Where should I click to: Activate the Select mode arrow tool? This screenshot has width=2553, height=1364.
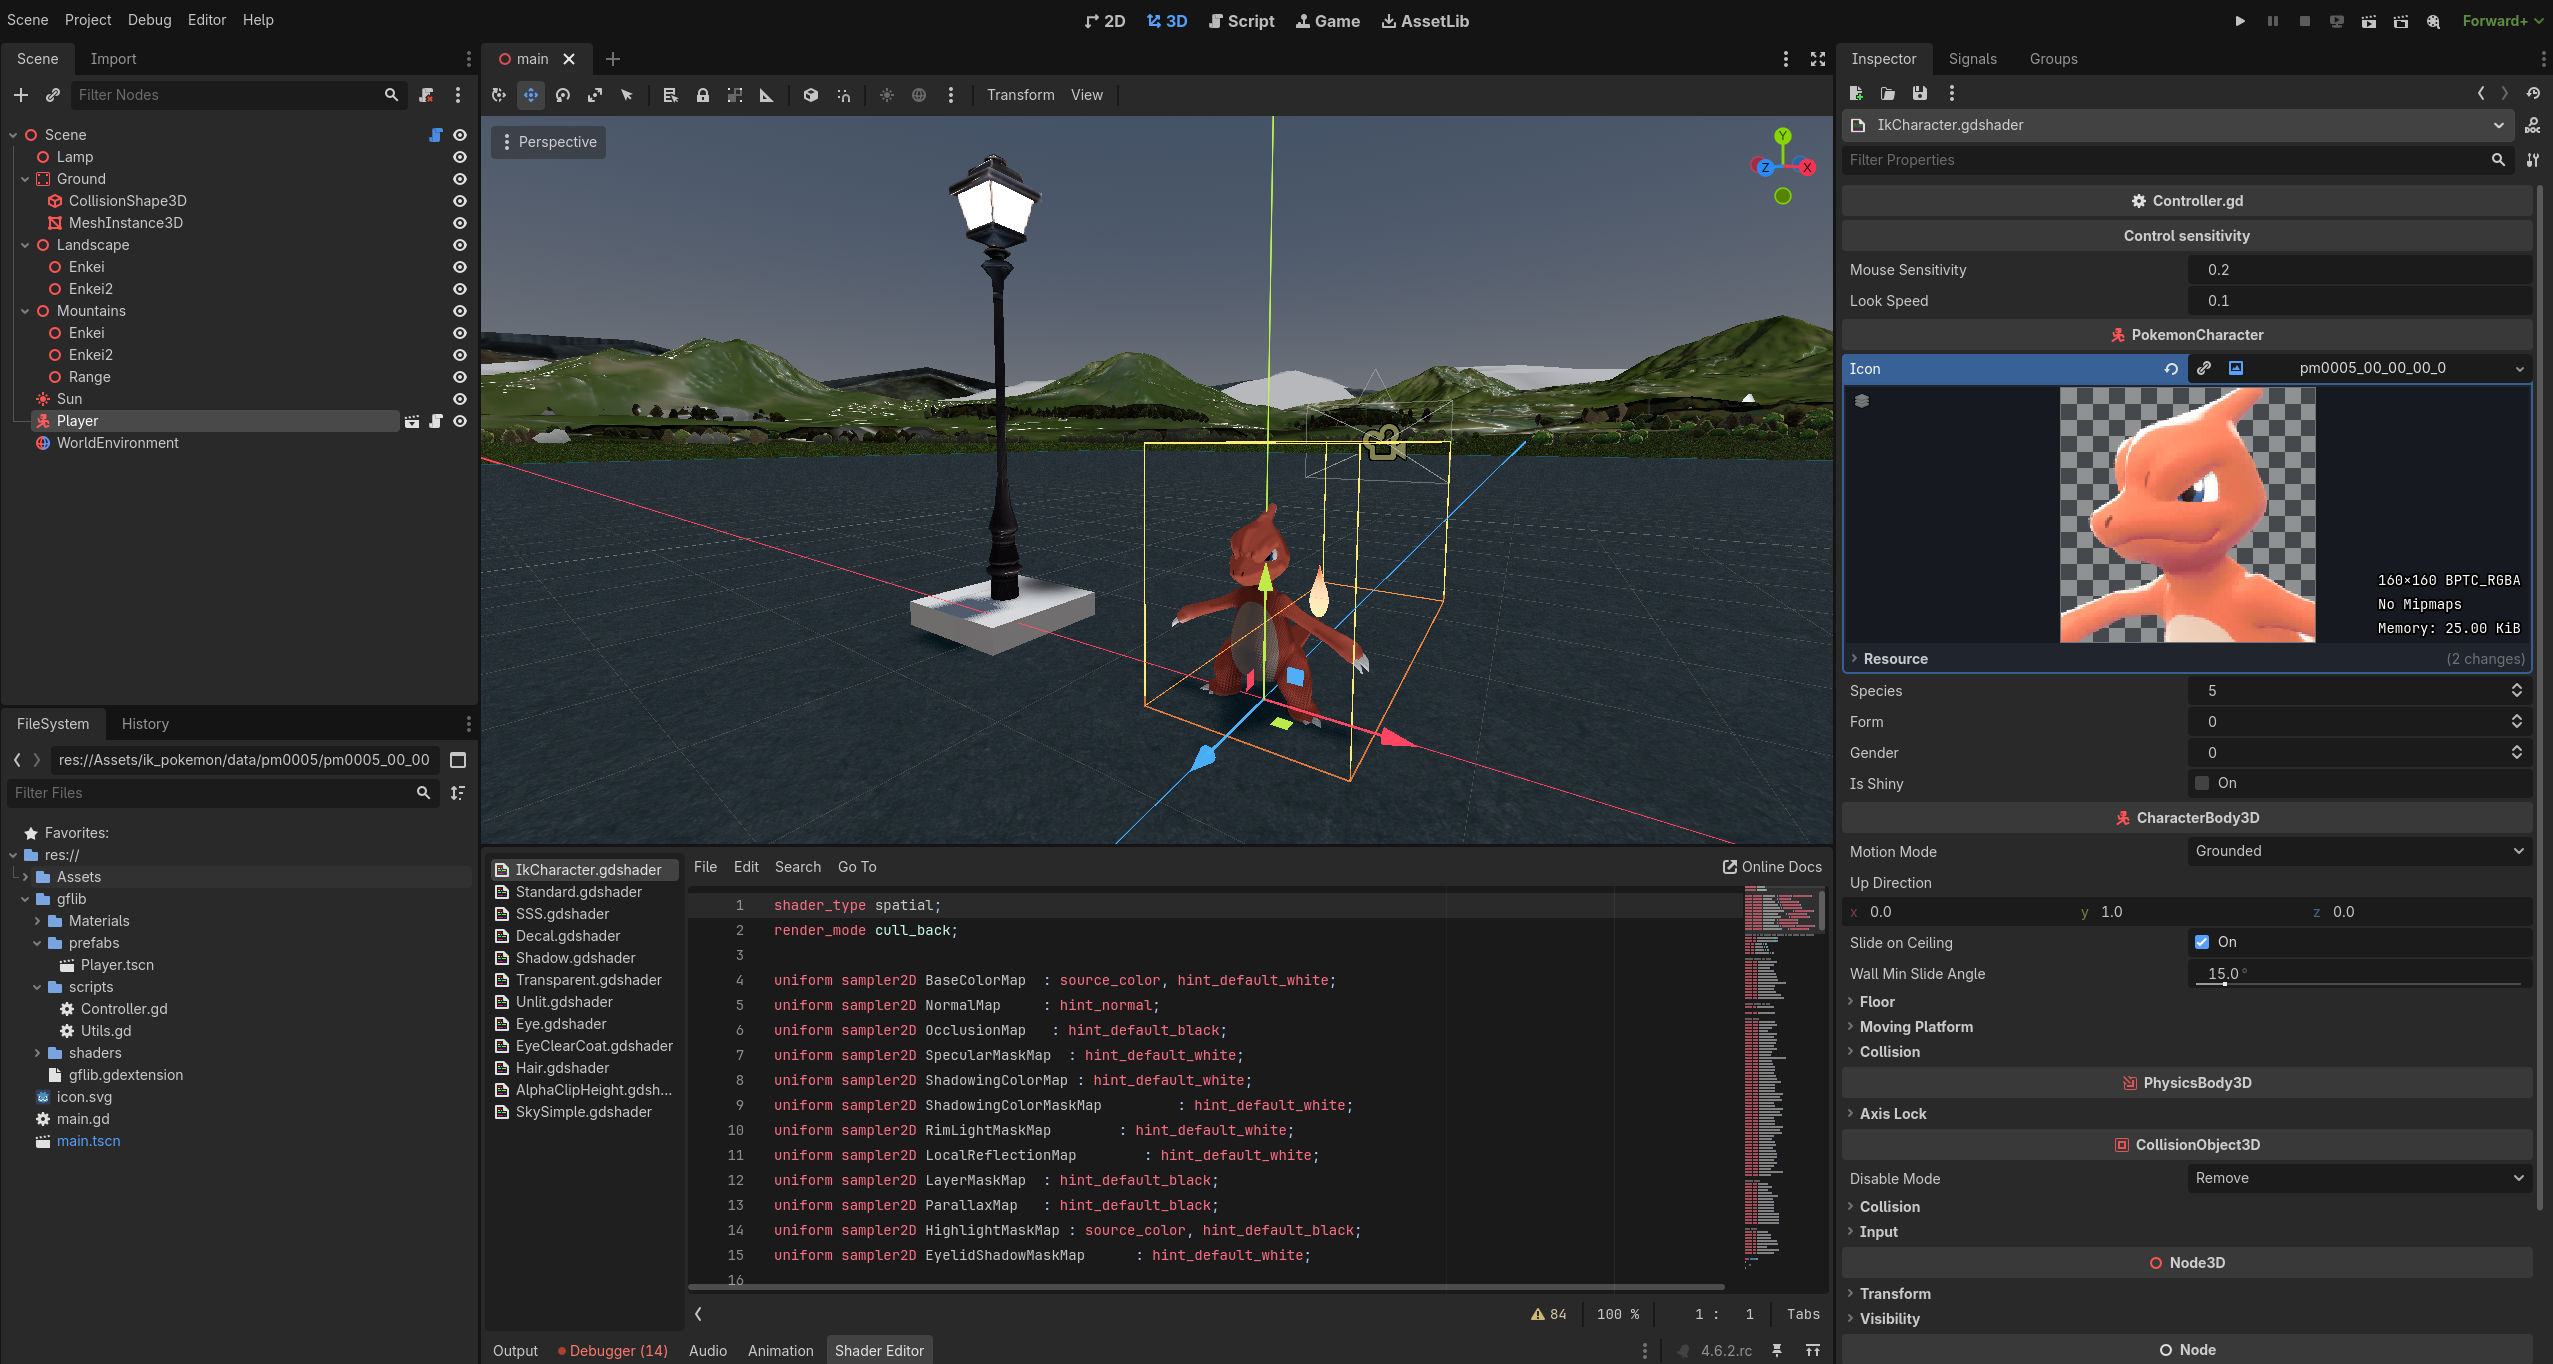627,95
